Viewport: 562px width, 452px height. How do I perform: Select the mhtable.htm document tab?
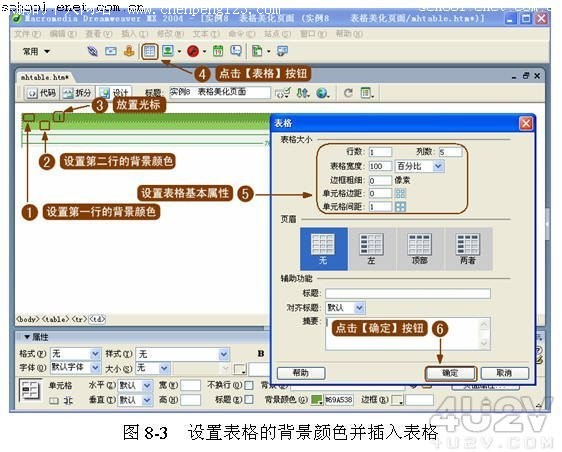click(44, 77)
